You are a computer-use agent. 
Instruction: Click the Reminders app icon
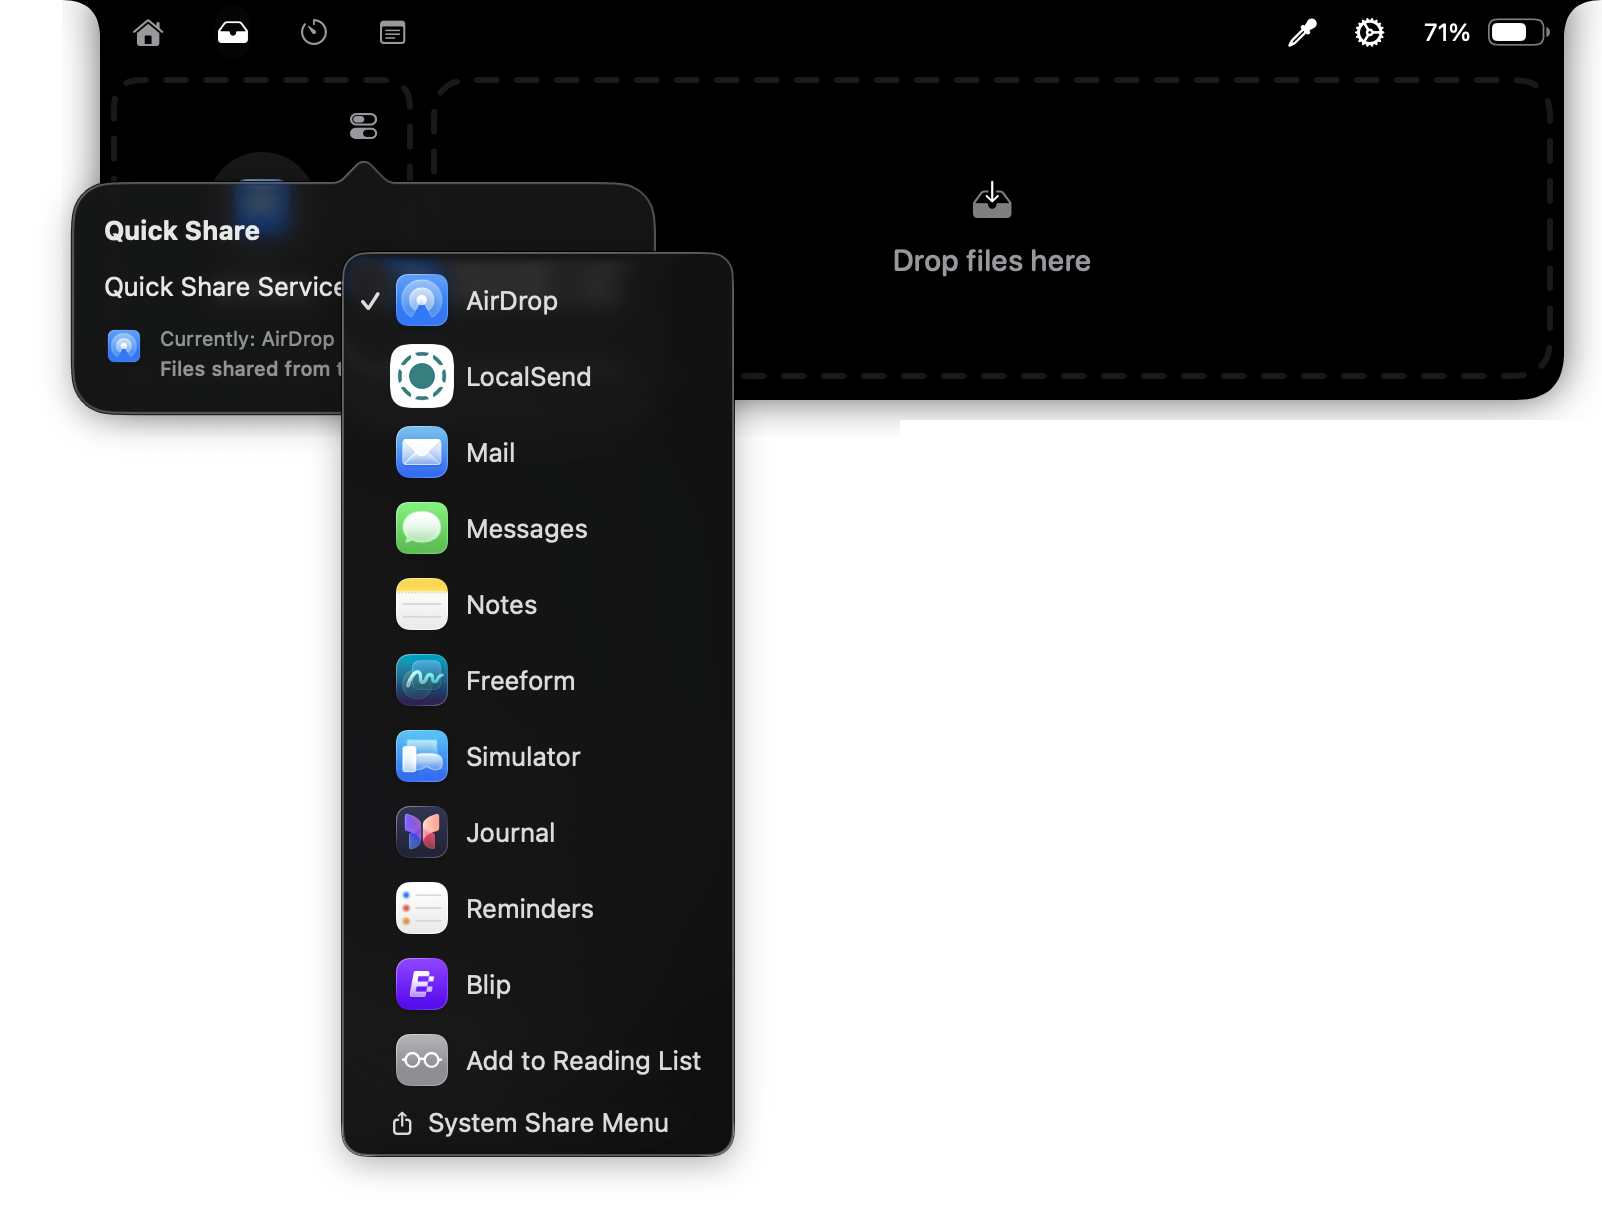[x=422, y=908]
